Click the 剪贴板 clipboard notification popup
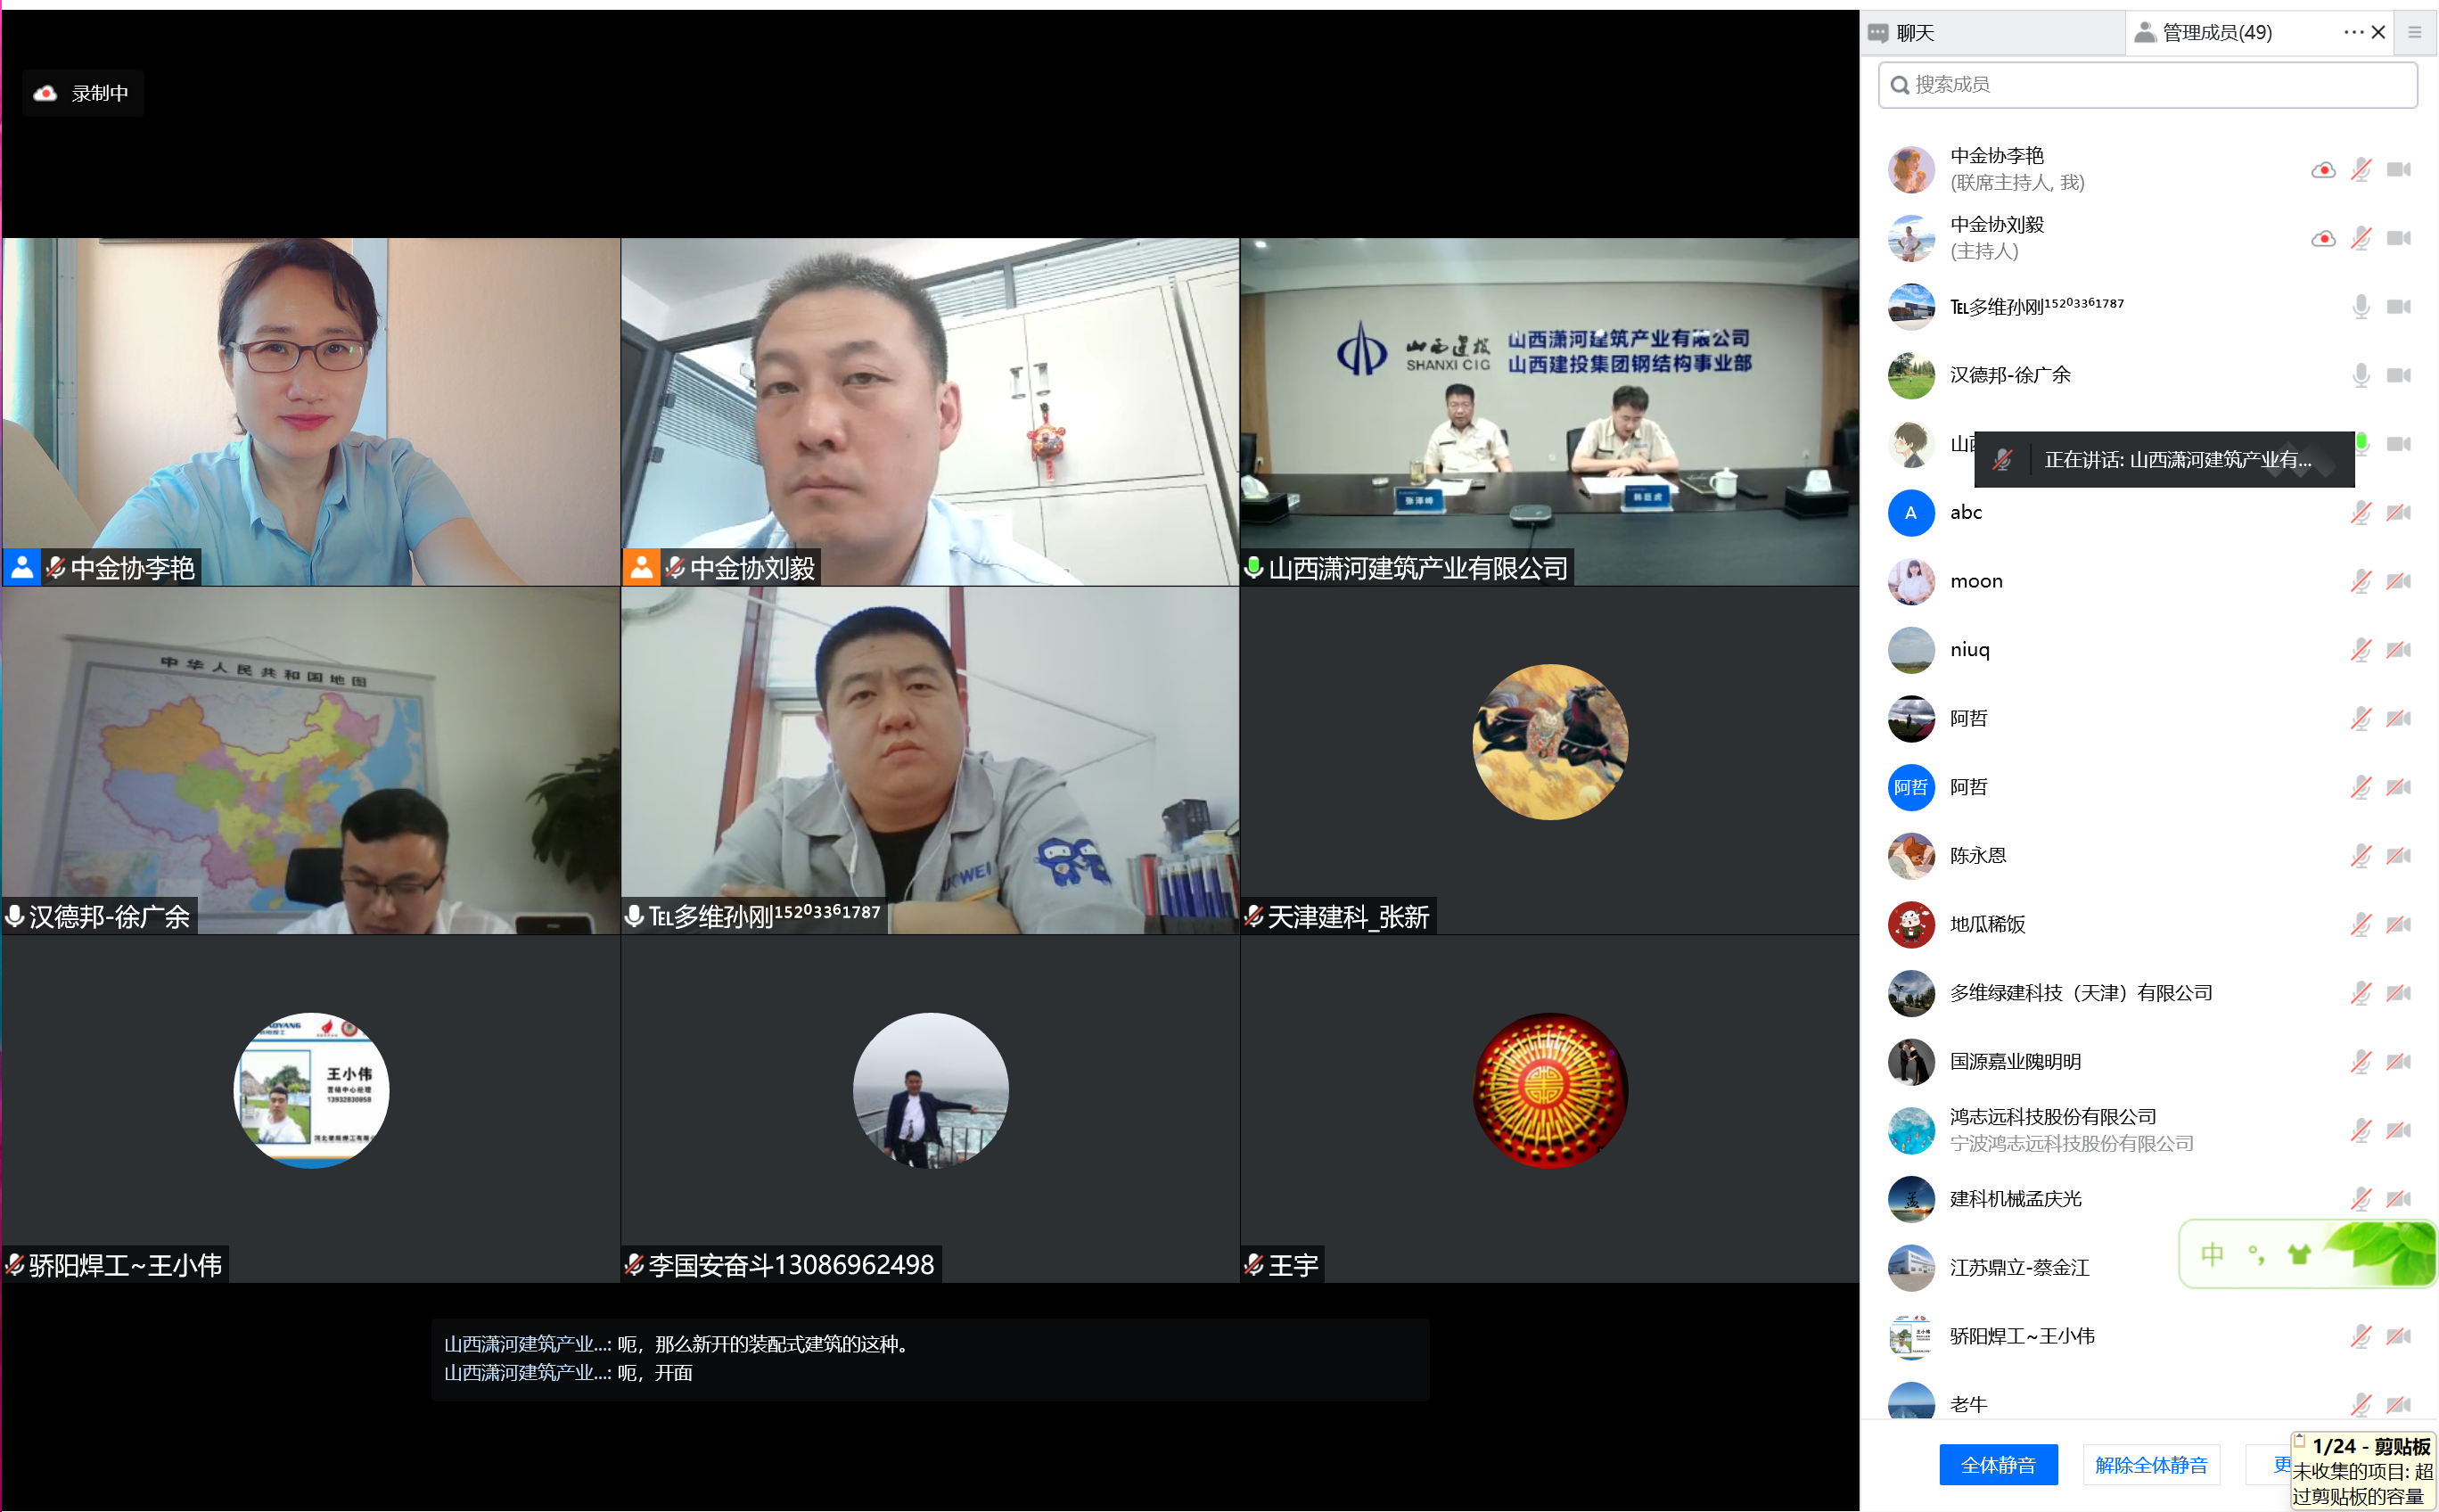The image size is (2439, 1512). (2364, 1471)
